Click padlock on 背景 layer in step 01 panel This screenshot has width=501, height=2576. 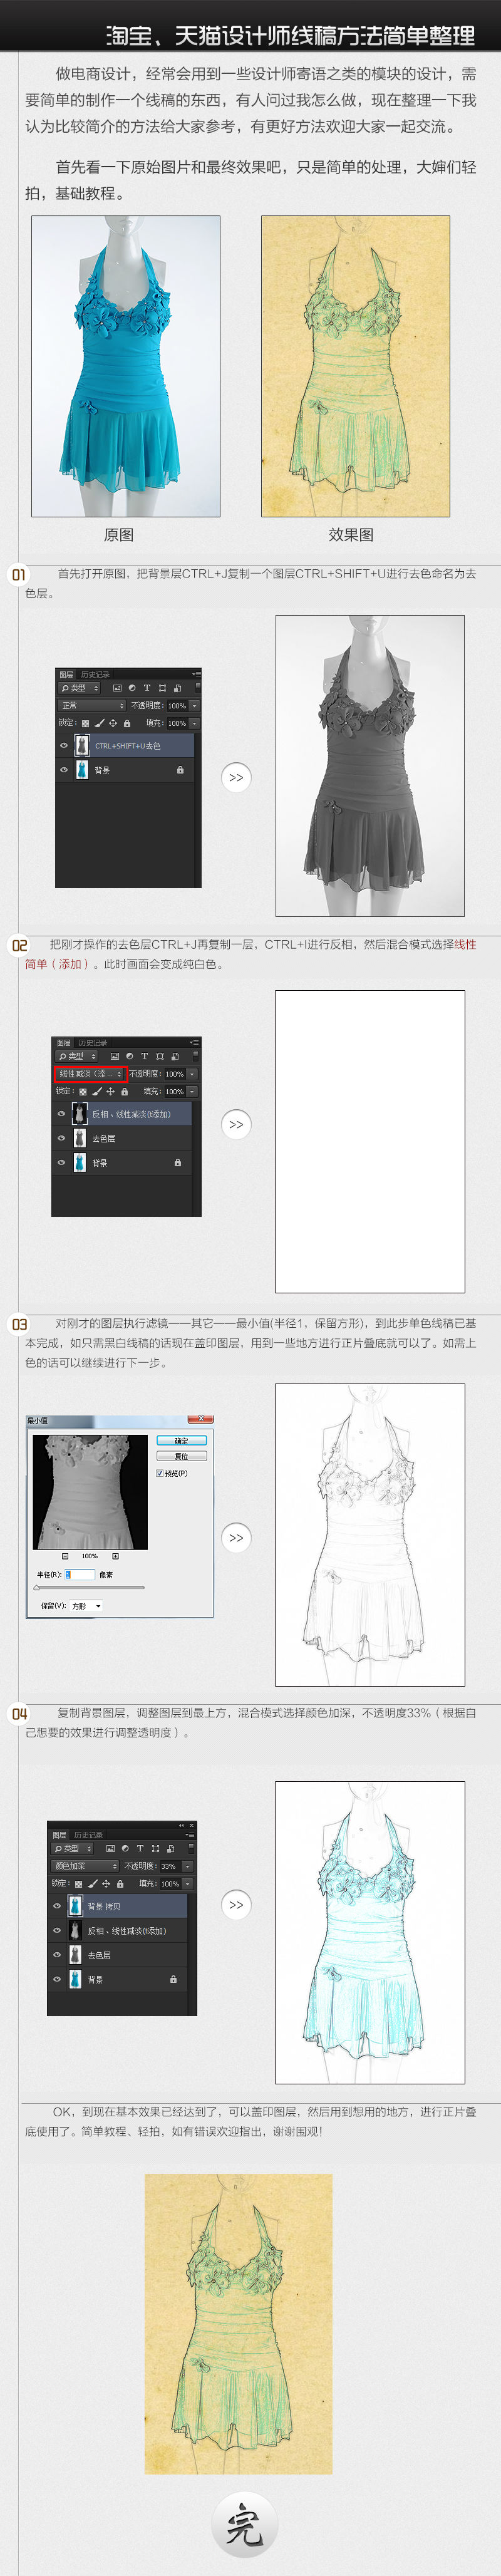[180, 770]
